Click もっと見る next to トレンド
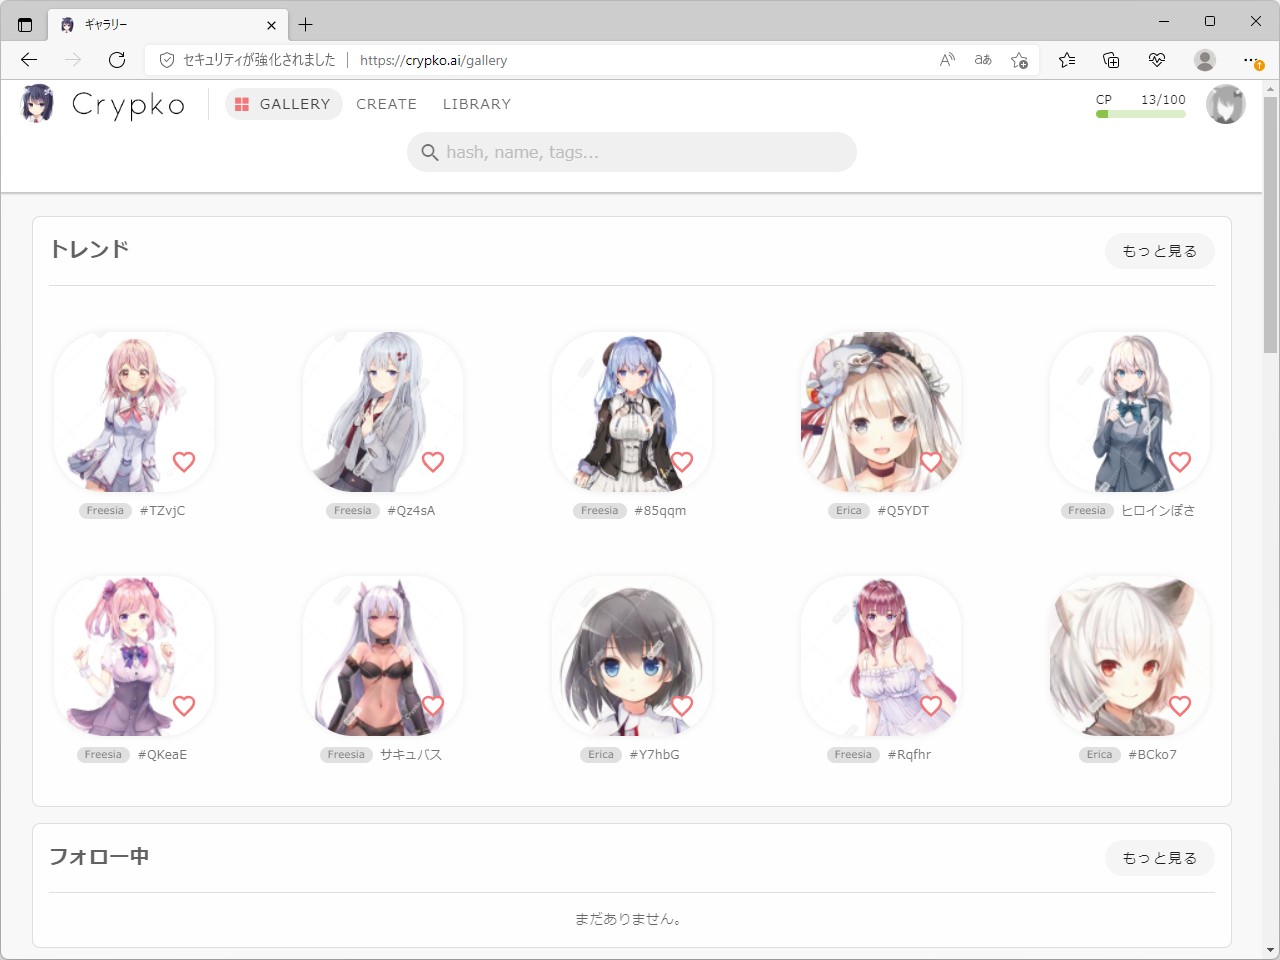Screen dimensions: 1280x960 [x=1159, y=251]
